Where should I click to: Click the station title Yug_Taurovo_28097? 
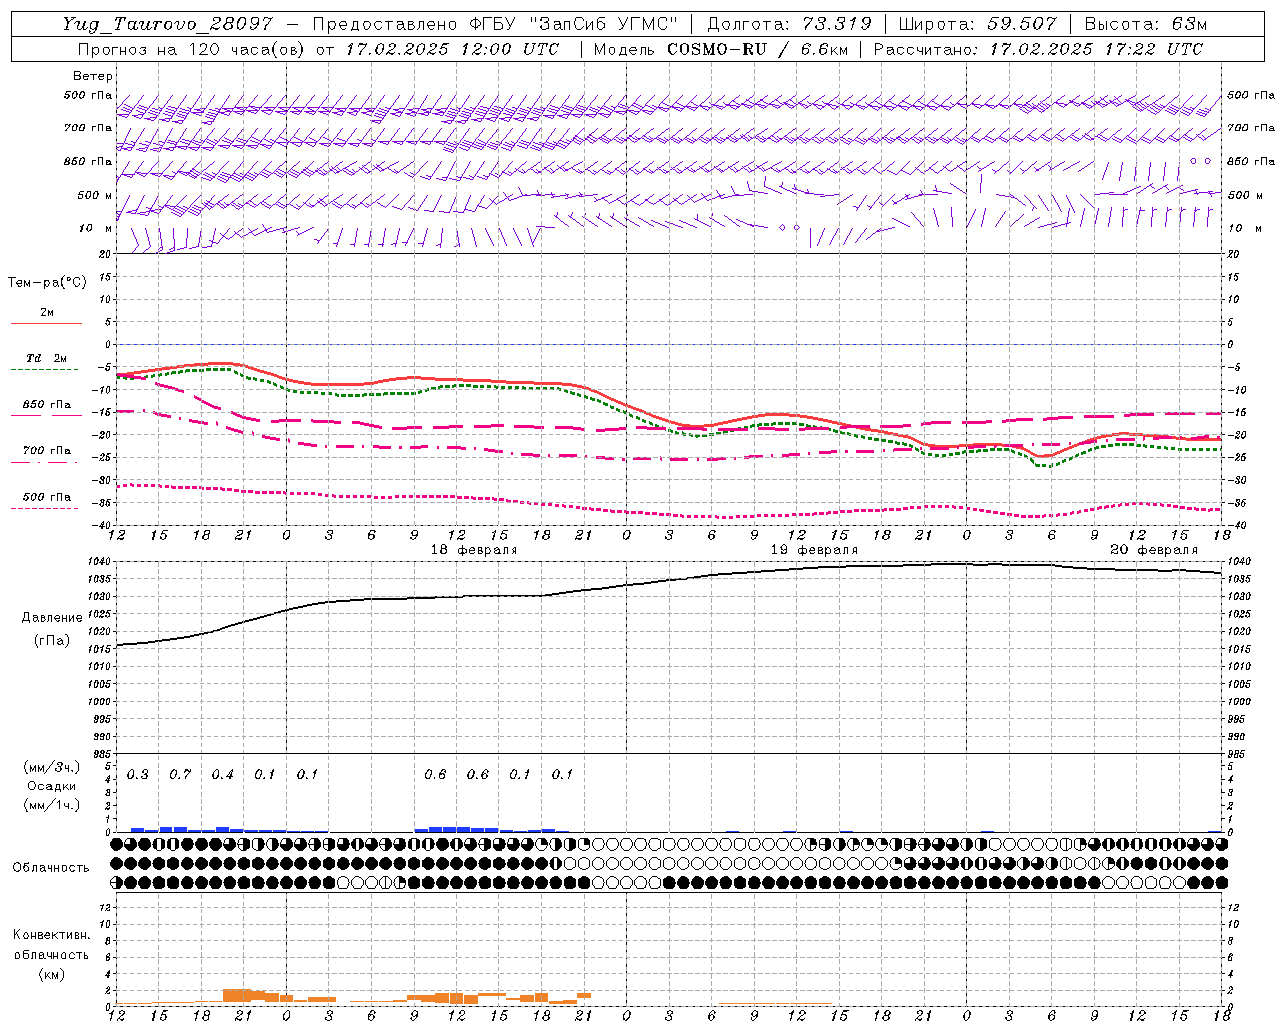167,24
